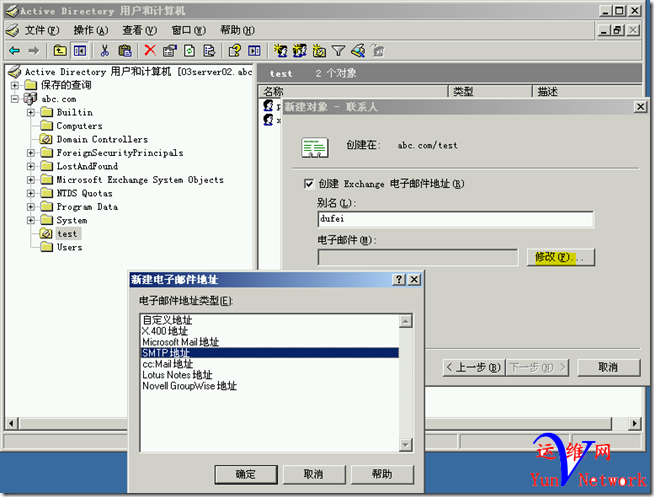Click the greyed add to group icon

click(x=377, y=51)
